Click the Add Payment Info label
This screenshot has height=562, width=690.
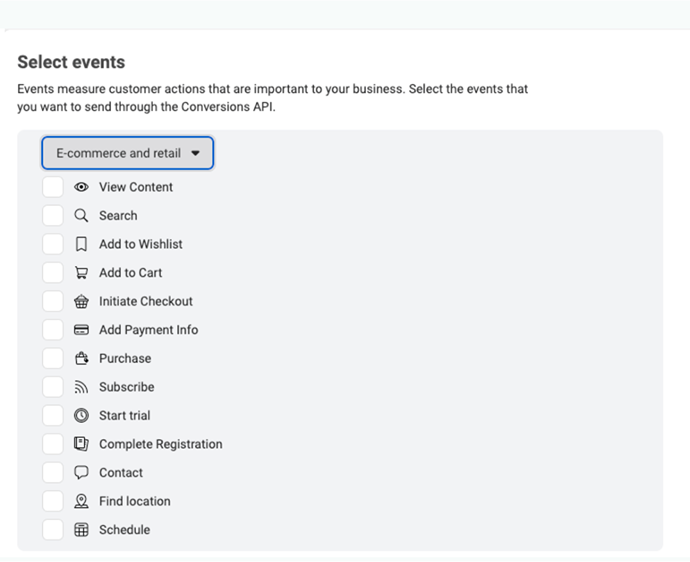(x=148, y=330)
